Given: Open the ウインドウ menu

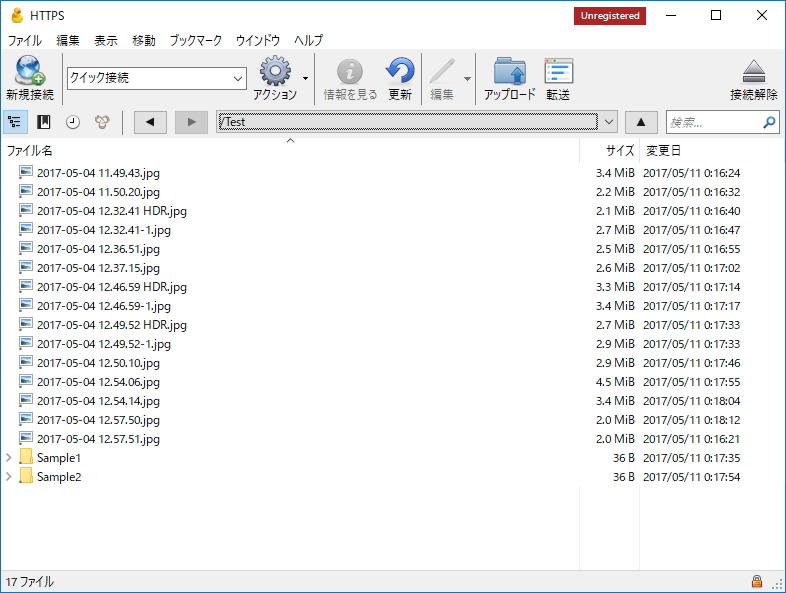Looking at the screenshot, I should pos(258,41).
